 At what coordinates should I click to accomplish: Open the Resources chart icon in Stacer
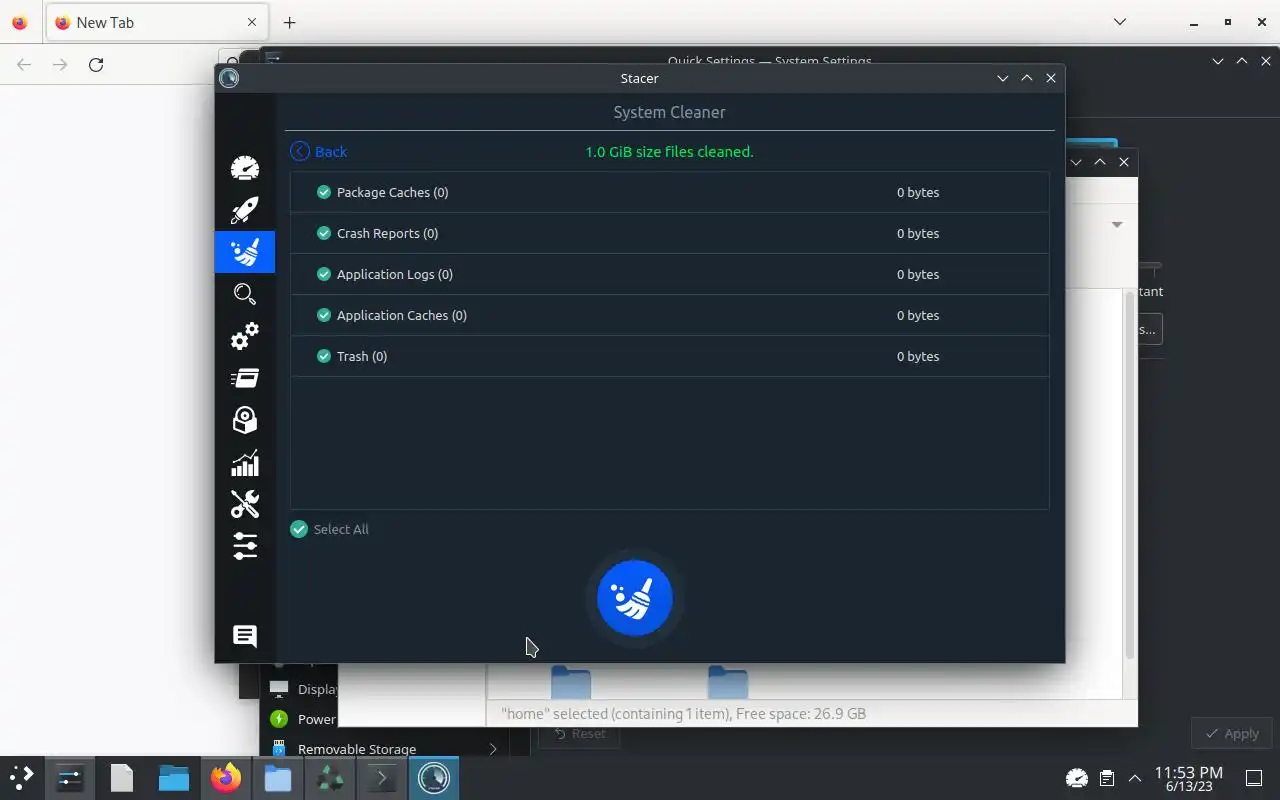[245, 462]
